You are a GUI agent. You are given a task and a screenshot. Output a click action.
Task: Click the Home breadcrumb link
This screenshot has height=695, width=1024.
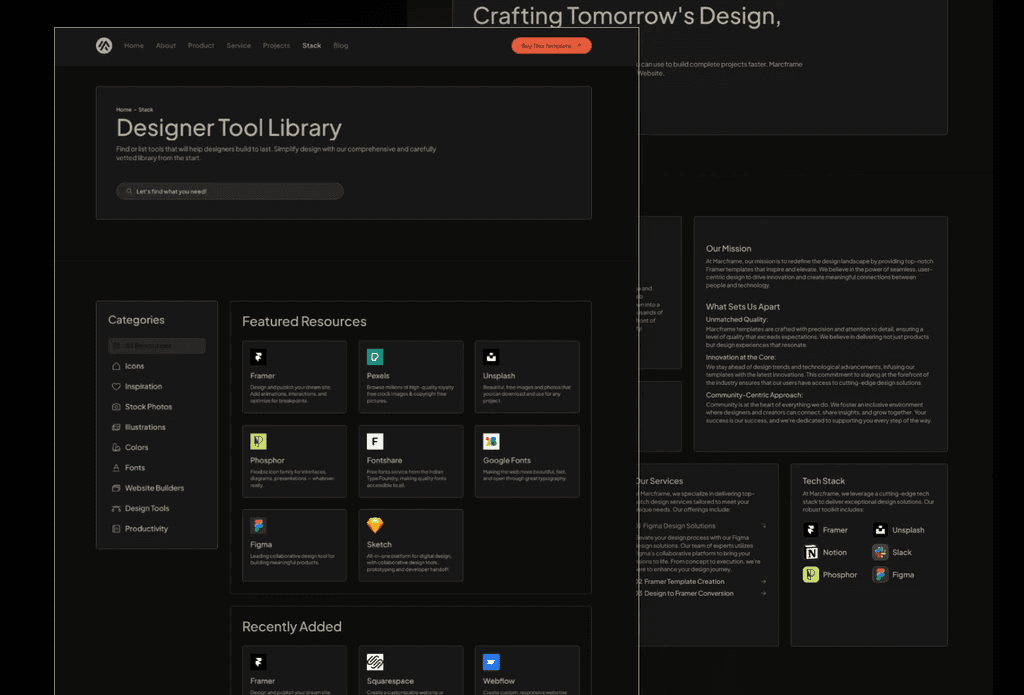pos(123,110)
